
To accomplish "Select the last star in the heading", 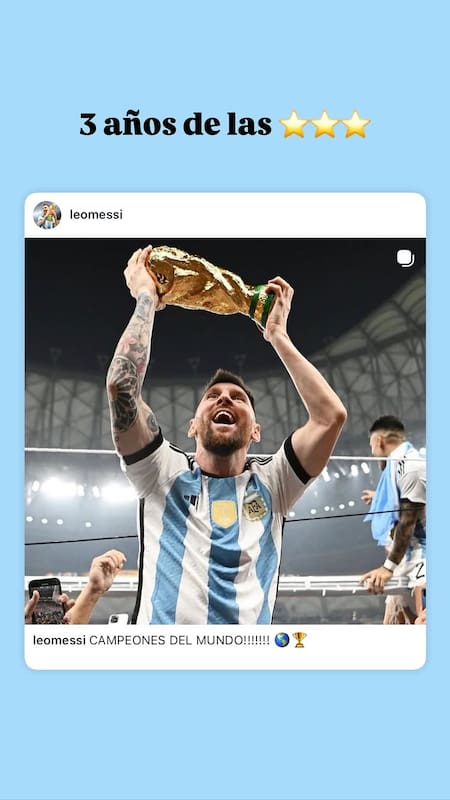I will (356, 124).
